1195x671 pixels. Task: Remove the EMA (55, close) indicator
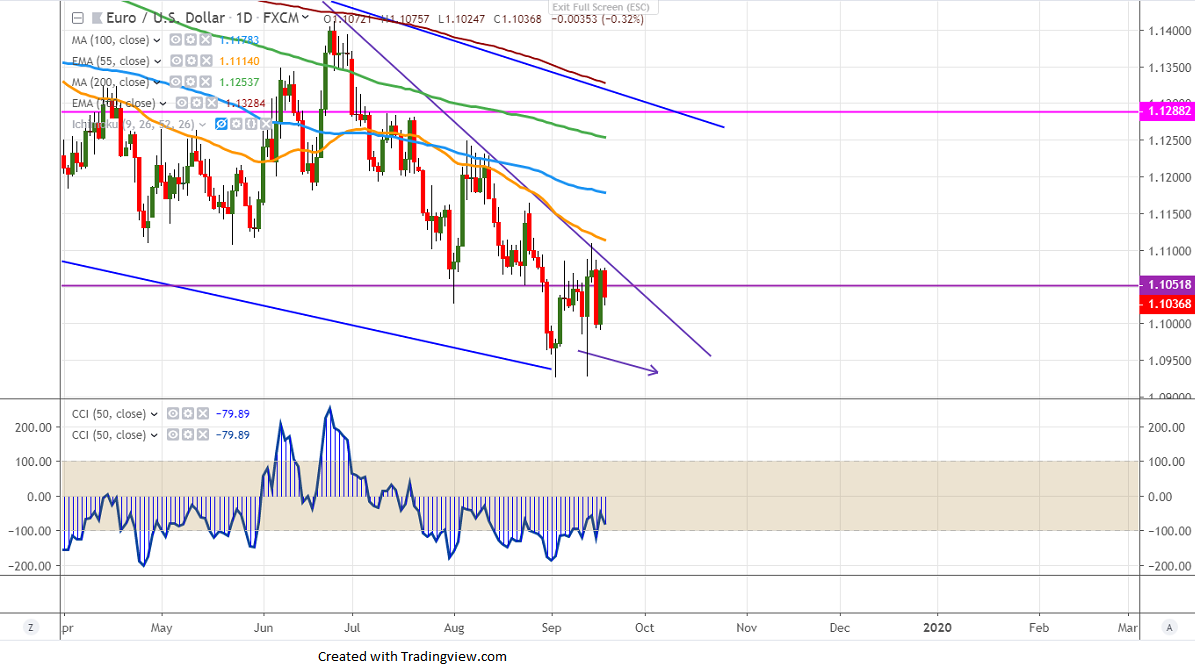tap(206, 61)
